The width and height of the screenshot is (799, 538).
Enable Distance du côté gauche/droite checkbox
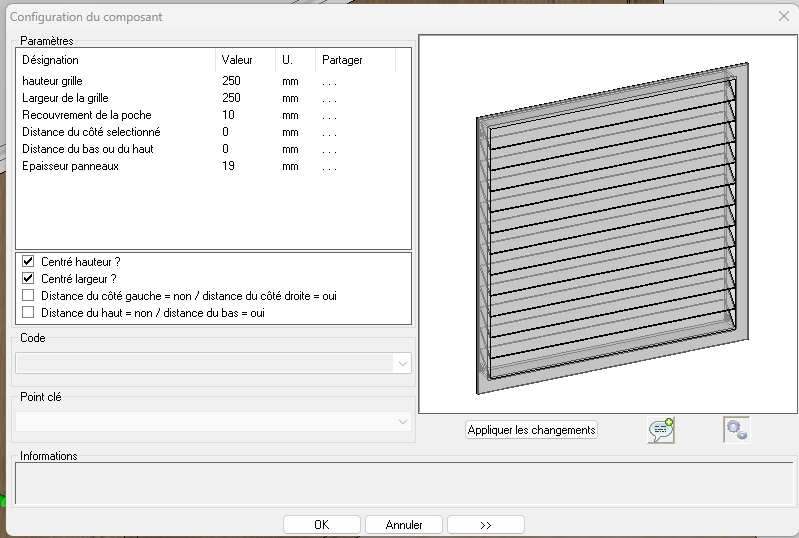pos(28,295)
